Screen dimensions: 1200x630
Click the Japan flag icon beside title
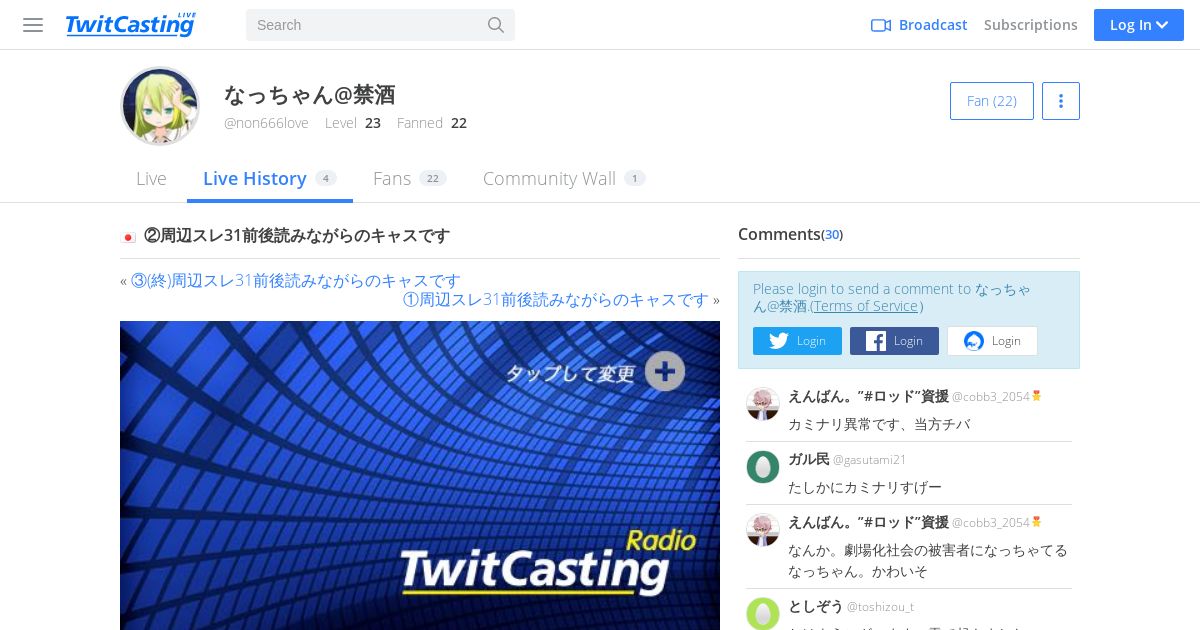[x=128, y=237]
